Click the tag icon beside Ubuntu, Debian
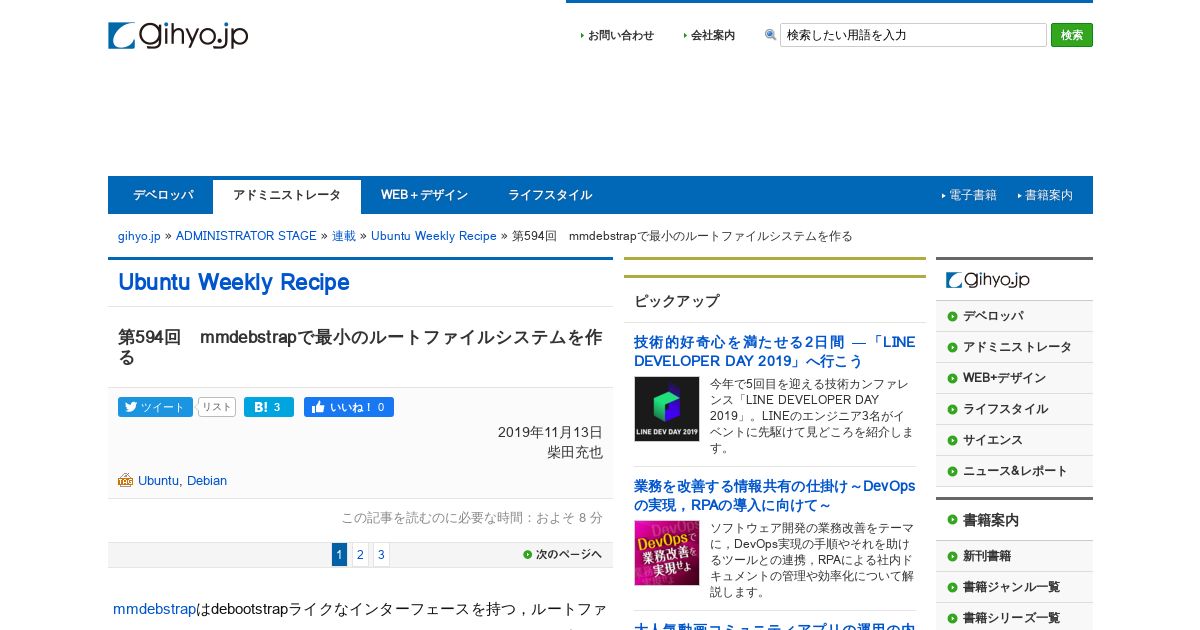 pos(125,481)
